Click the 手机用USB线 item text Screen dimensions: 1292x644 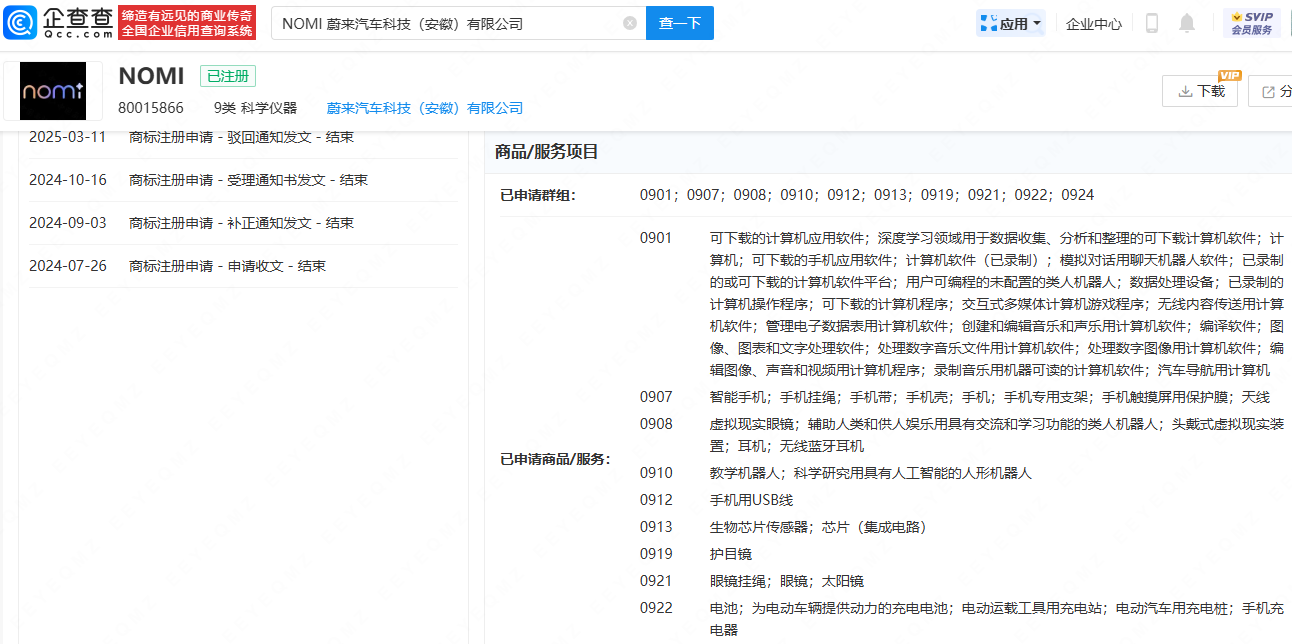(751, 500)
